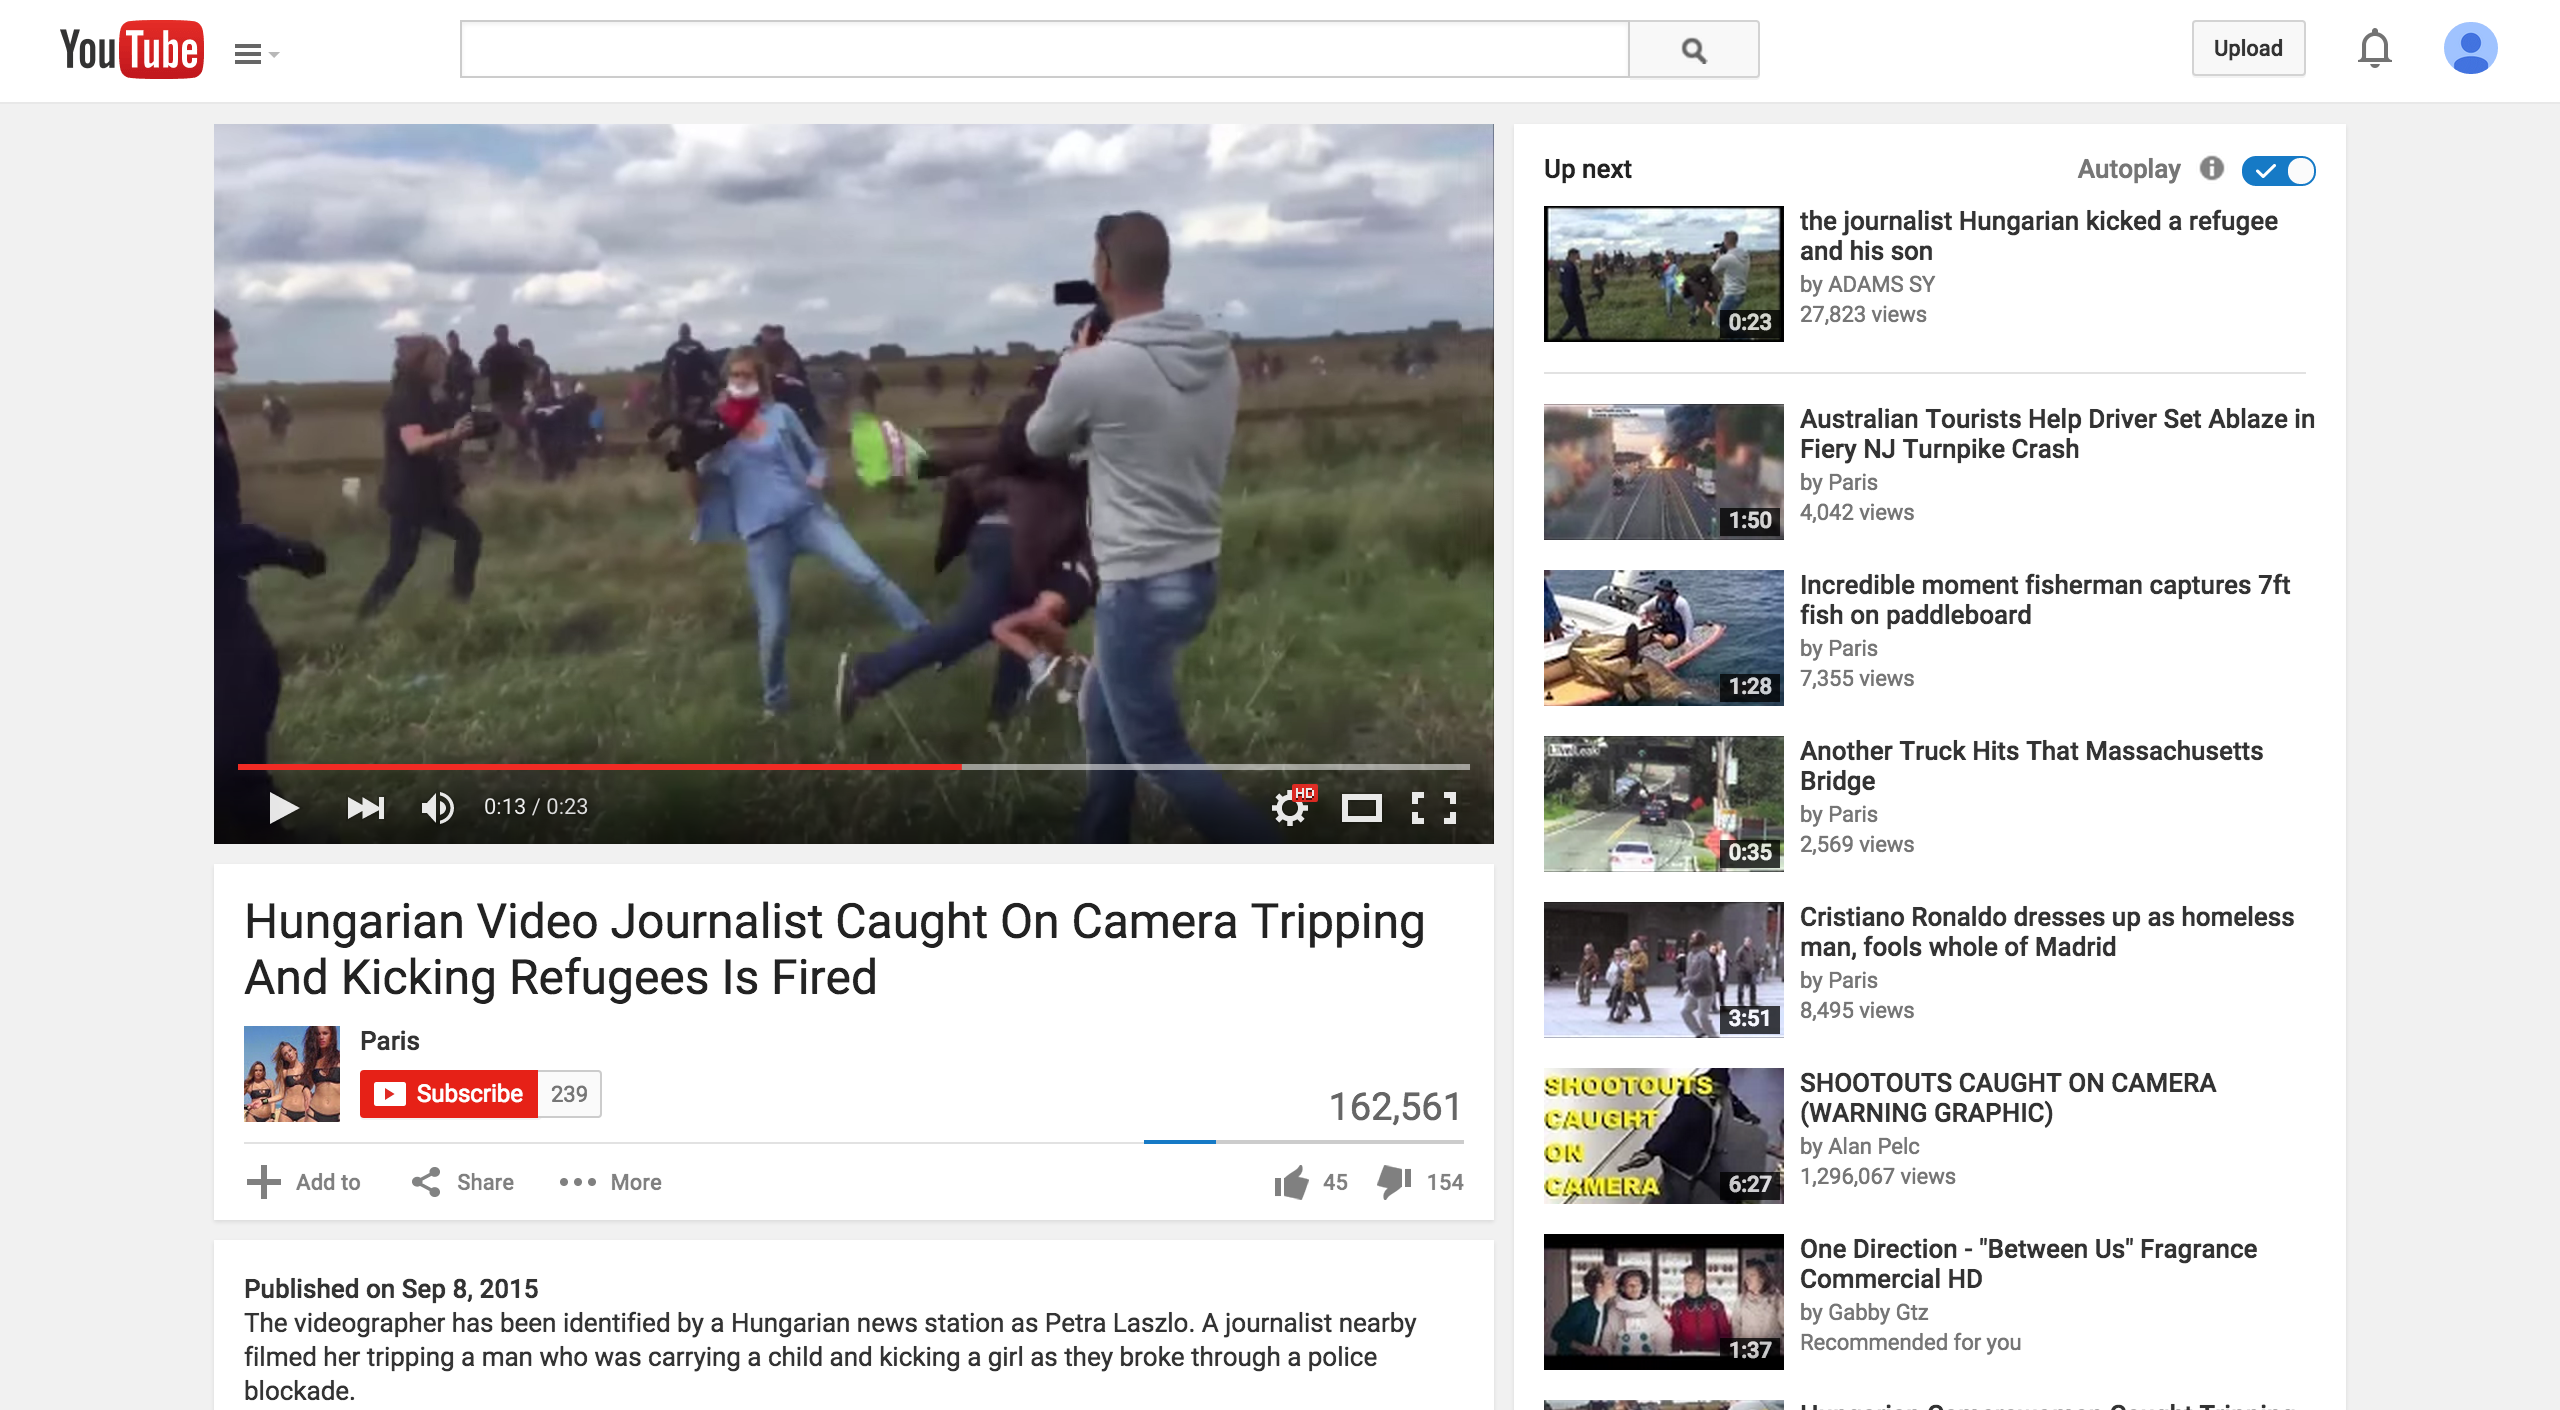Screen dimensions: 2560x1410
Task: Like the video with thumbs up
Action: (1291, 1182)
